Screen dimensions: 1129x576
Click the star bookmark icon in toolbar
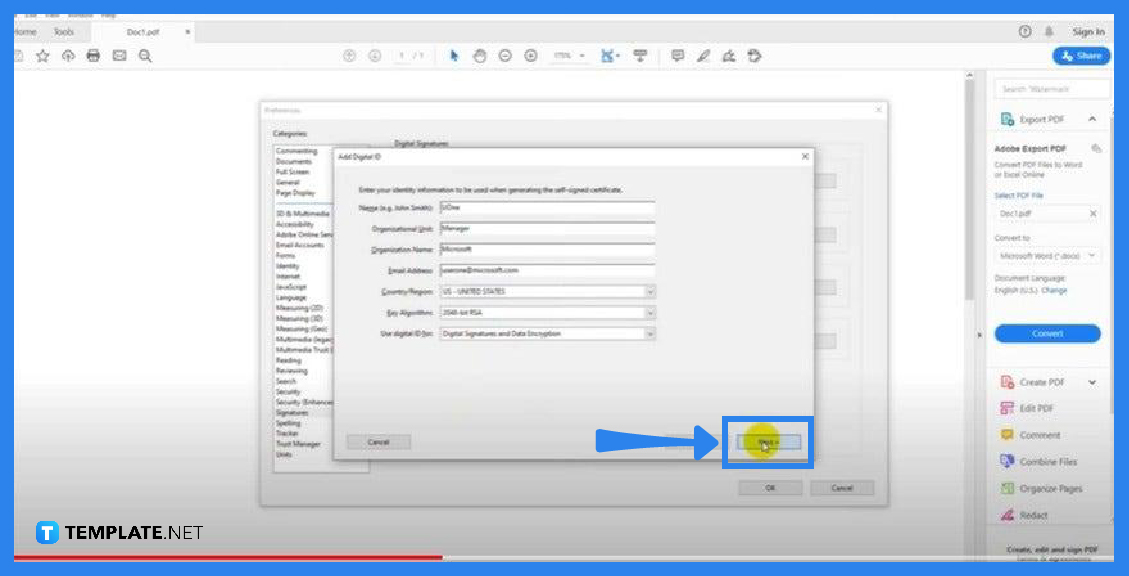tap(42, 56)
